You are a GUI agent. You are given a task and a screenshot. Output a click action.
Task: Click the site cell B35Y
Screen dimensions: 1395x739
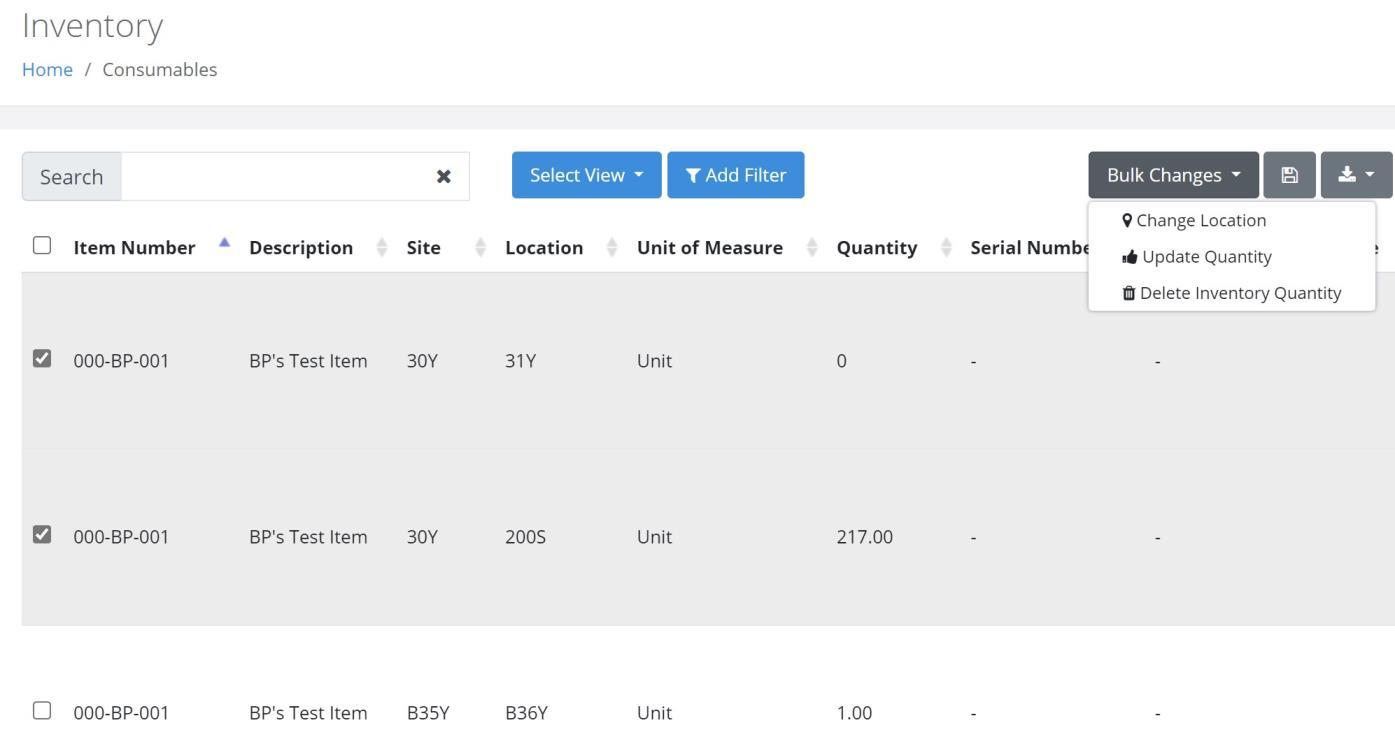[428, 713]
